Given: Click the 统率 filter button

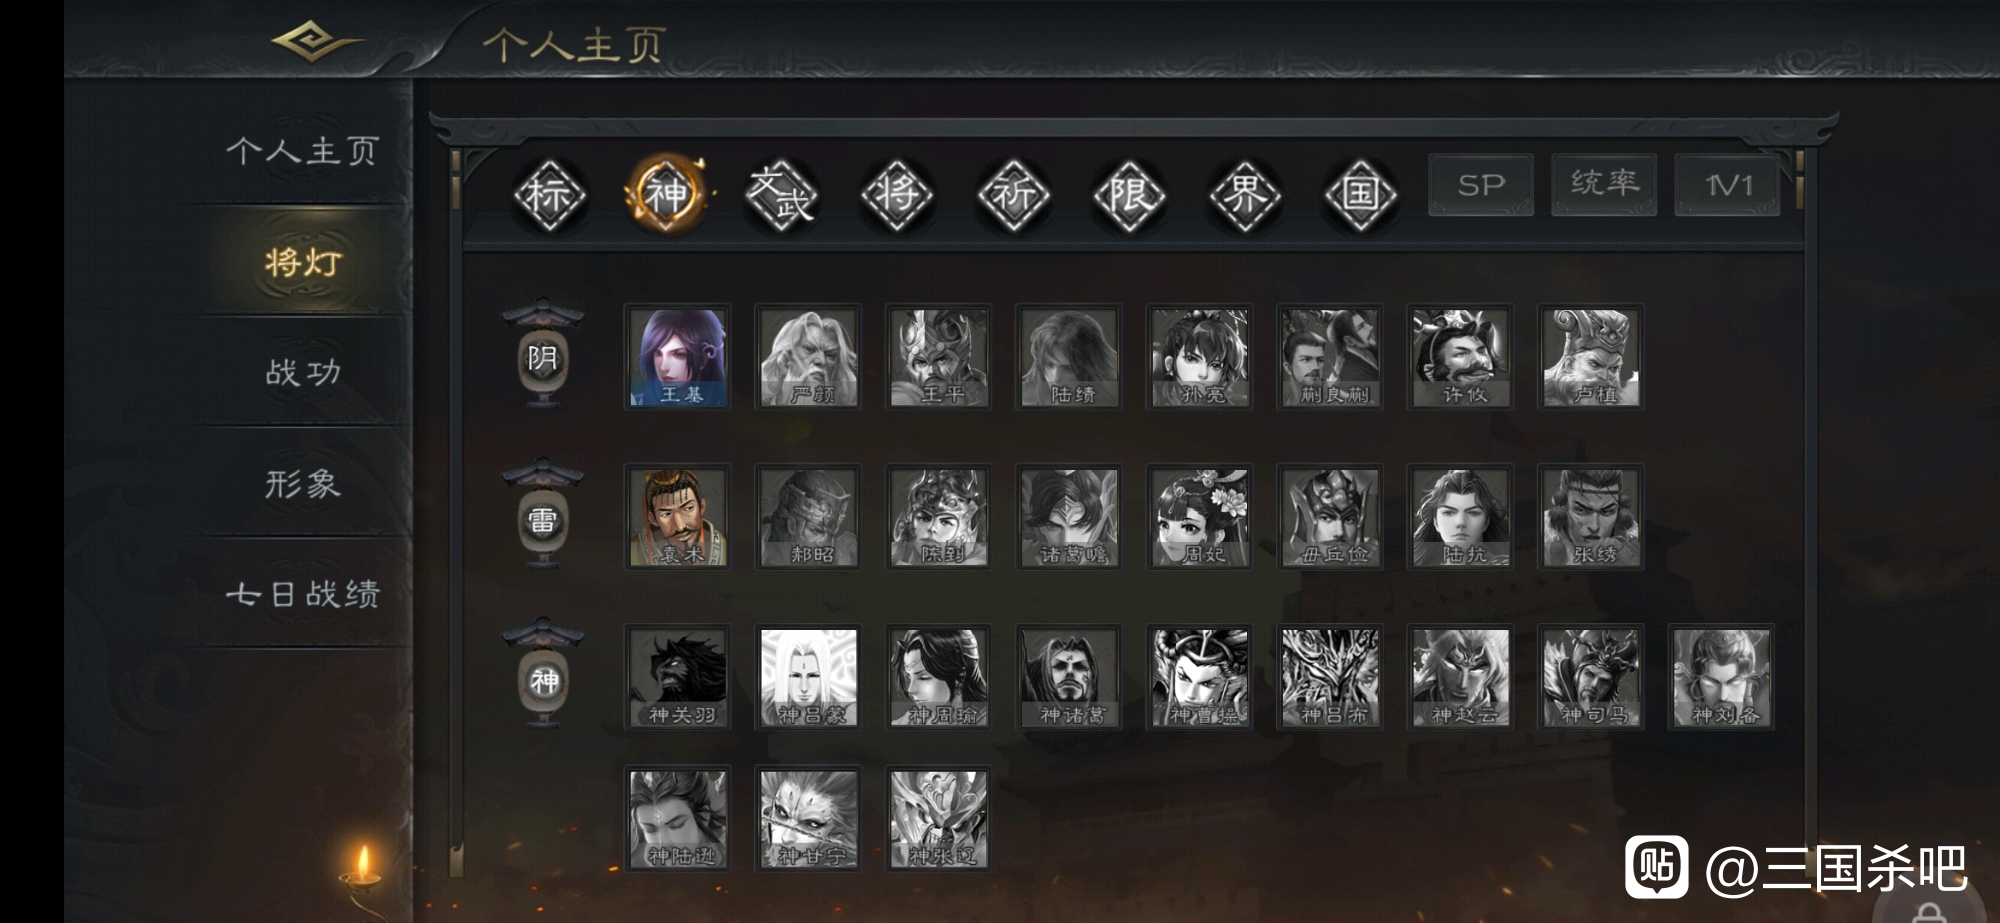Looking at the screenshot, I should tap(1604, 185).
